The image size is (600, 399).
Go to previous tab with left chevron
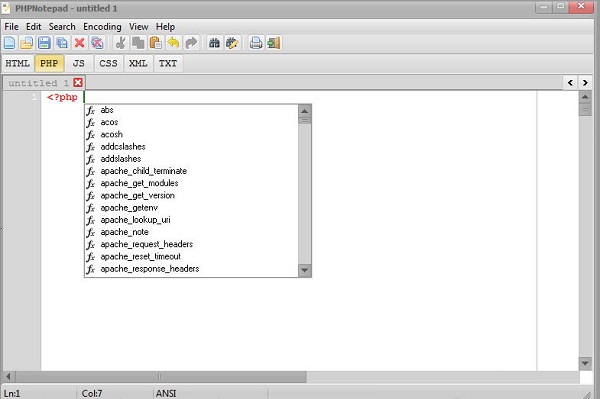(x=570, y=83)
